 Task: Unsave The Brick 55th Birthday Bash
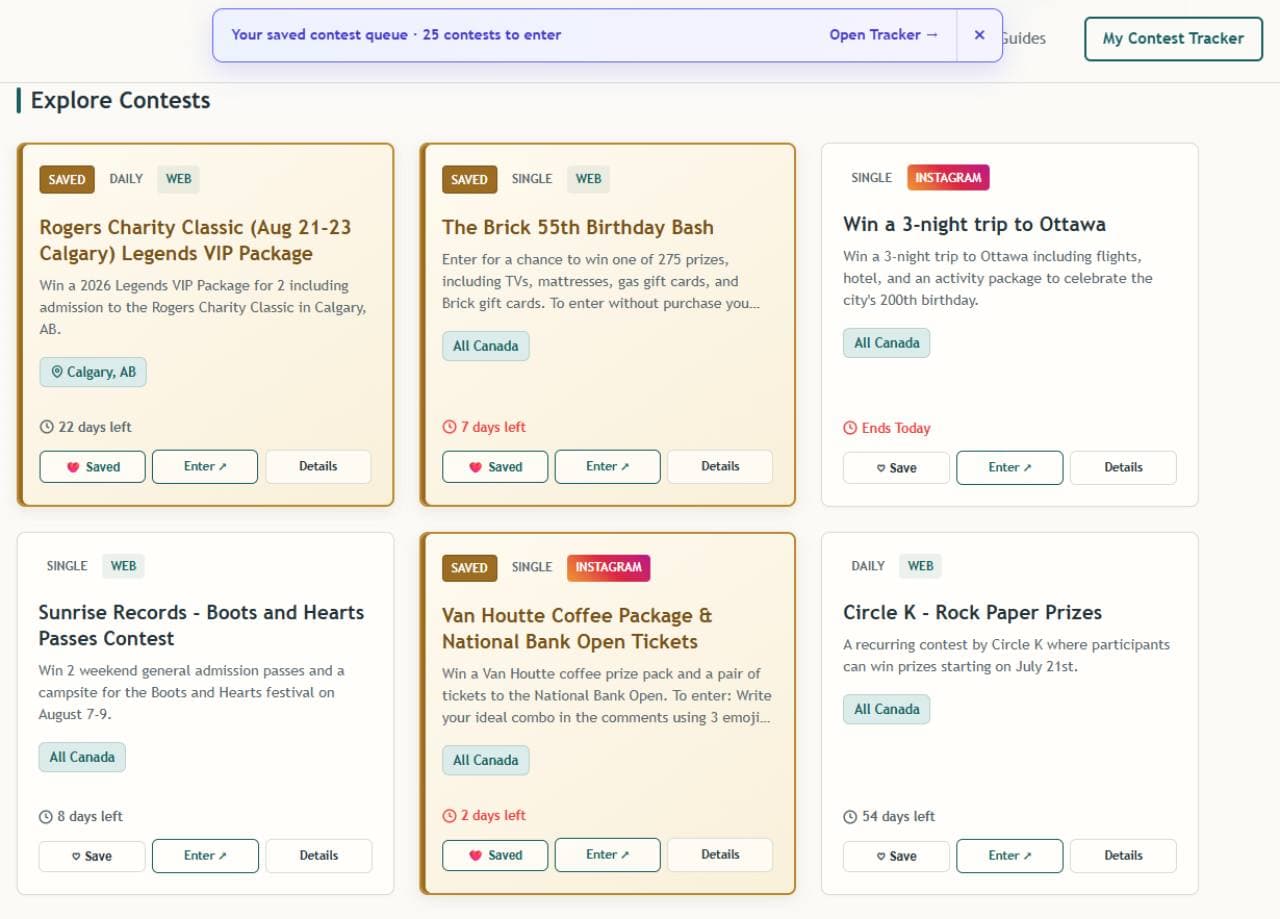pos(495,467)
